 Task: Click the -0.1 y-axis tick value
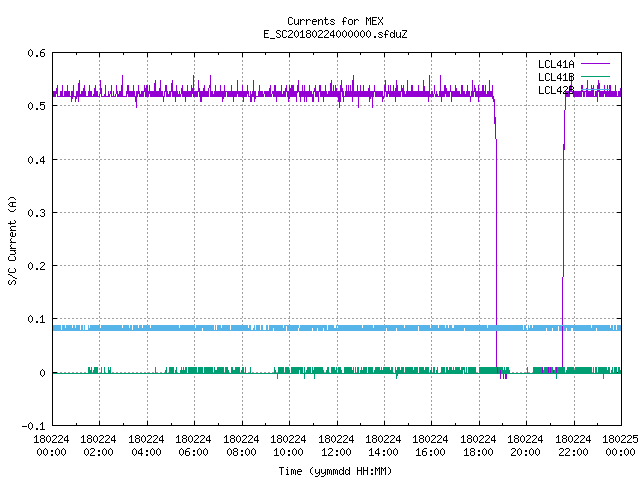pos(33,426)
